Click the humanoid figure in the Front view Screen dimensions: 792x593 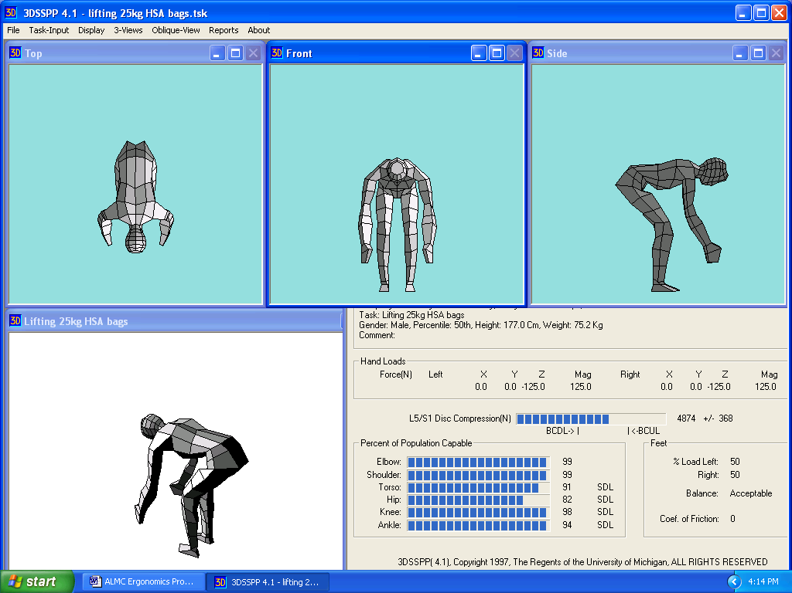[x=398, y=225]
